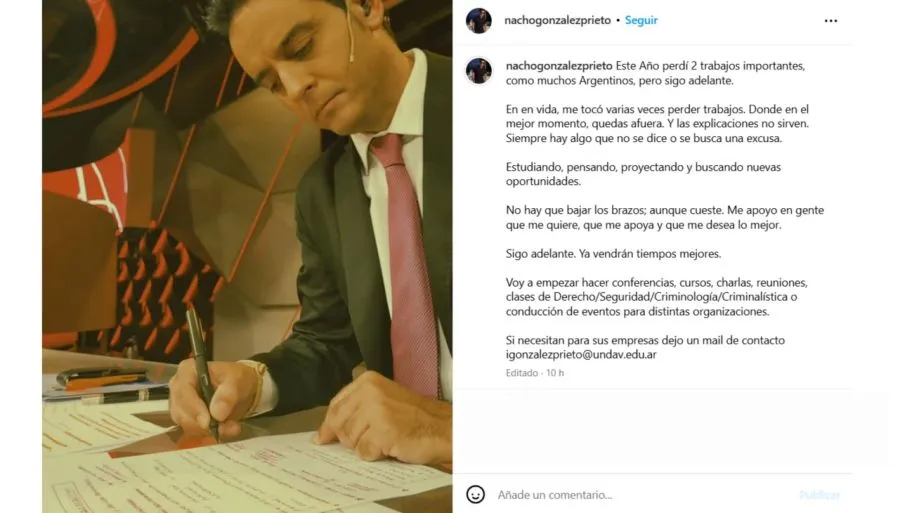Viewport: 912px width, 513px height.
Task: Click the avatar beside the caption text
Action: click(479, 71)
